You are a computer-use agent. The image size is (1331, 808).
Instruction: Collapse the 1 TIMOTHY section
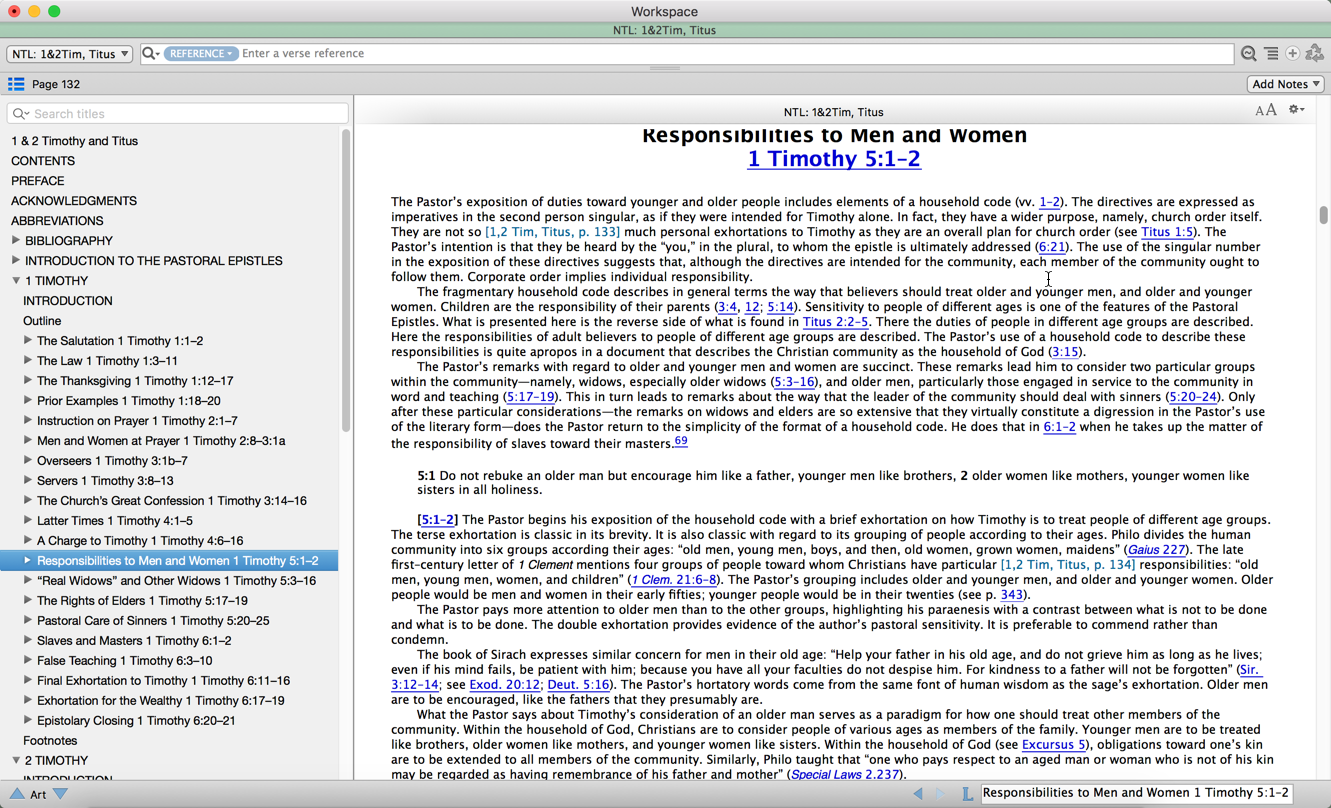[x=16, y=281]
